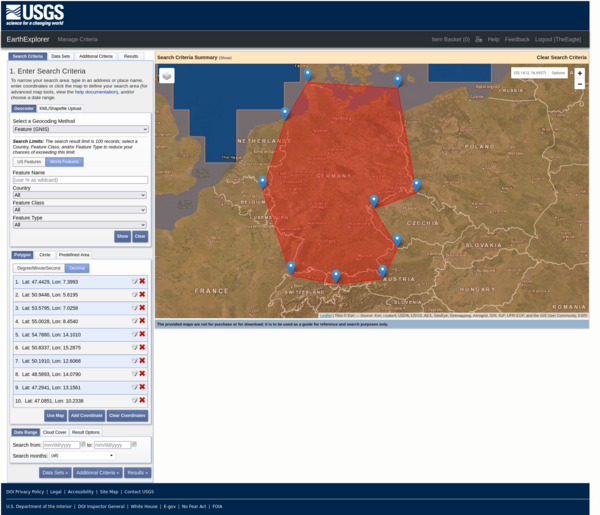Screen dimensions: 600x515
Task: Click the Feature Name input field
Action: (80, 180)
